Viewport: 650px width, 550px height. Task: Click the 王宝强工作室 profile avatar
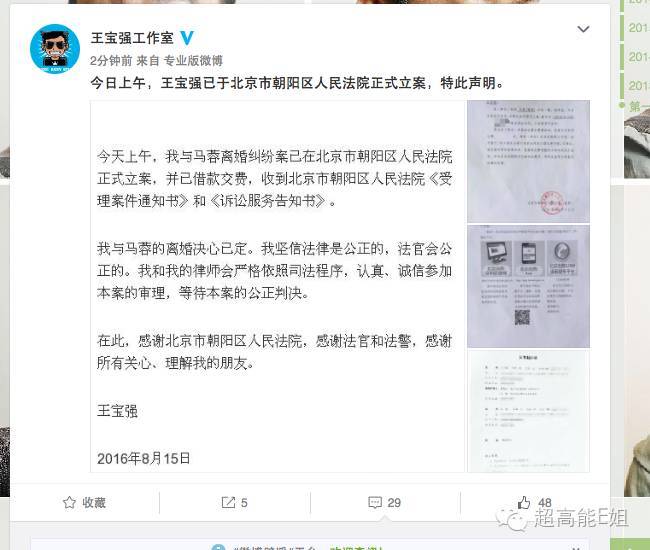click(x=55, y=49)
